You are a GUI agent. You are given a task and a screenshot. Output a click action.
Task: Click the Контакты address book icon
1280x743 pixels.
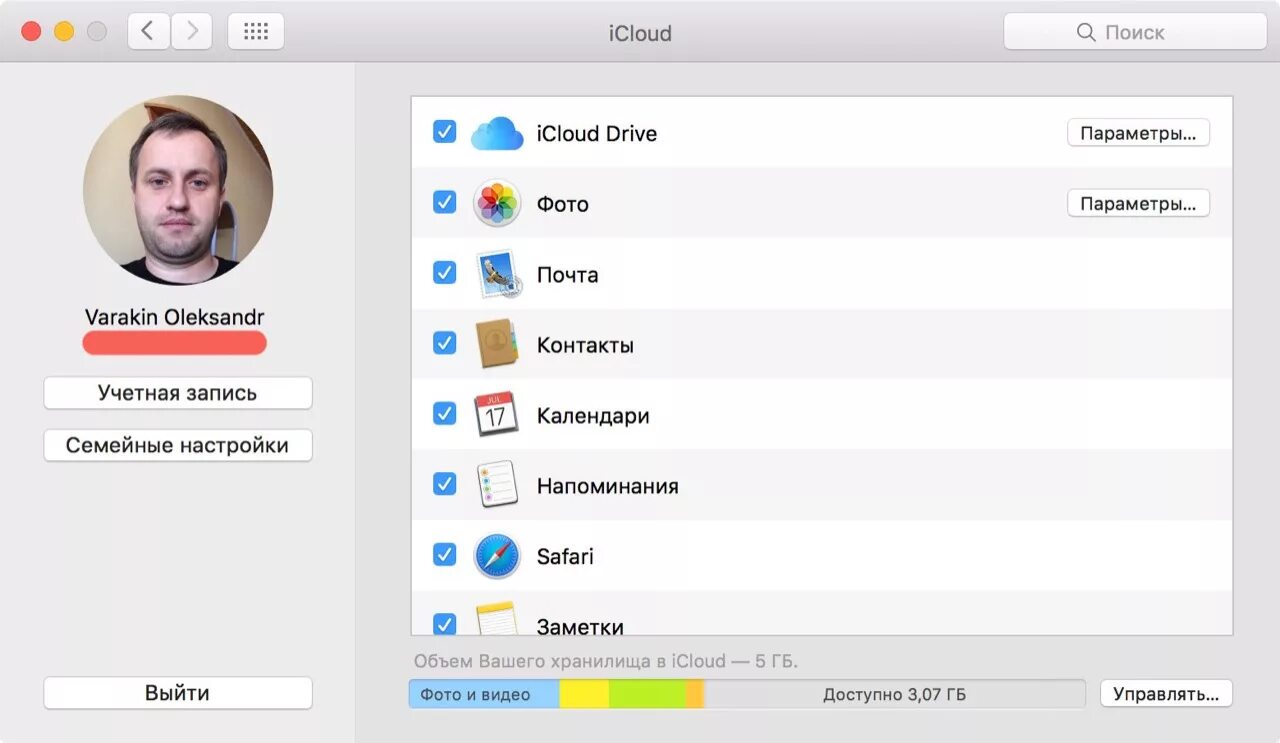pyautogui.click(x=497, y=344)
